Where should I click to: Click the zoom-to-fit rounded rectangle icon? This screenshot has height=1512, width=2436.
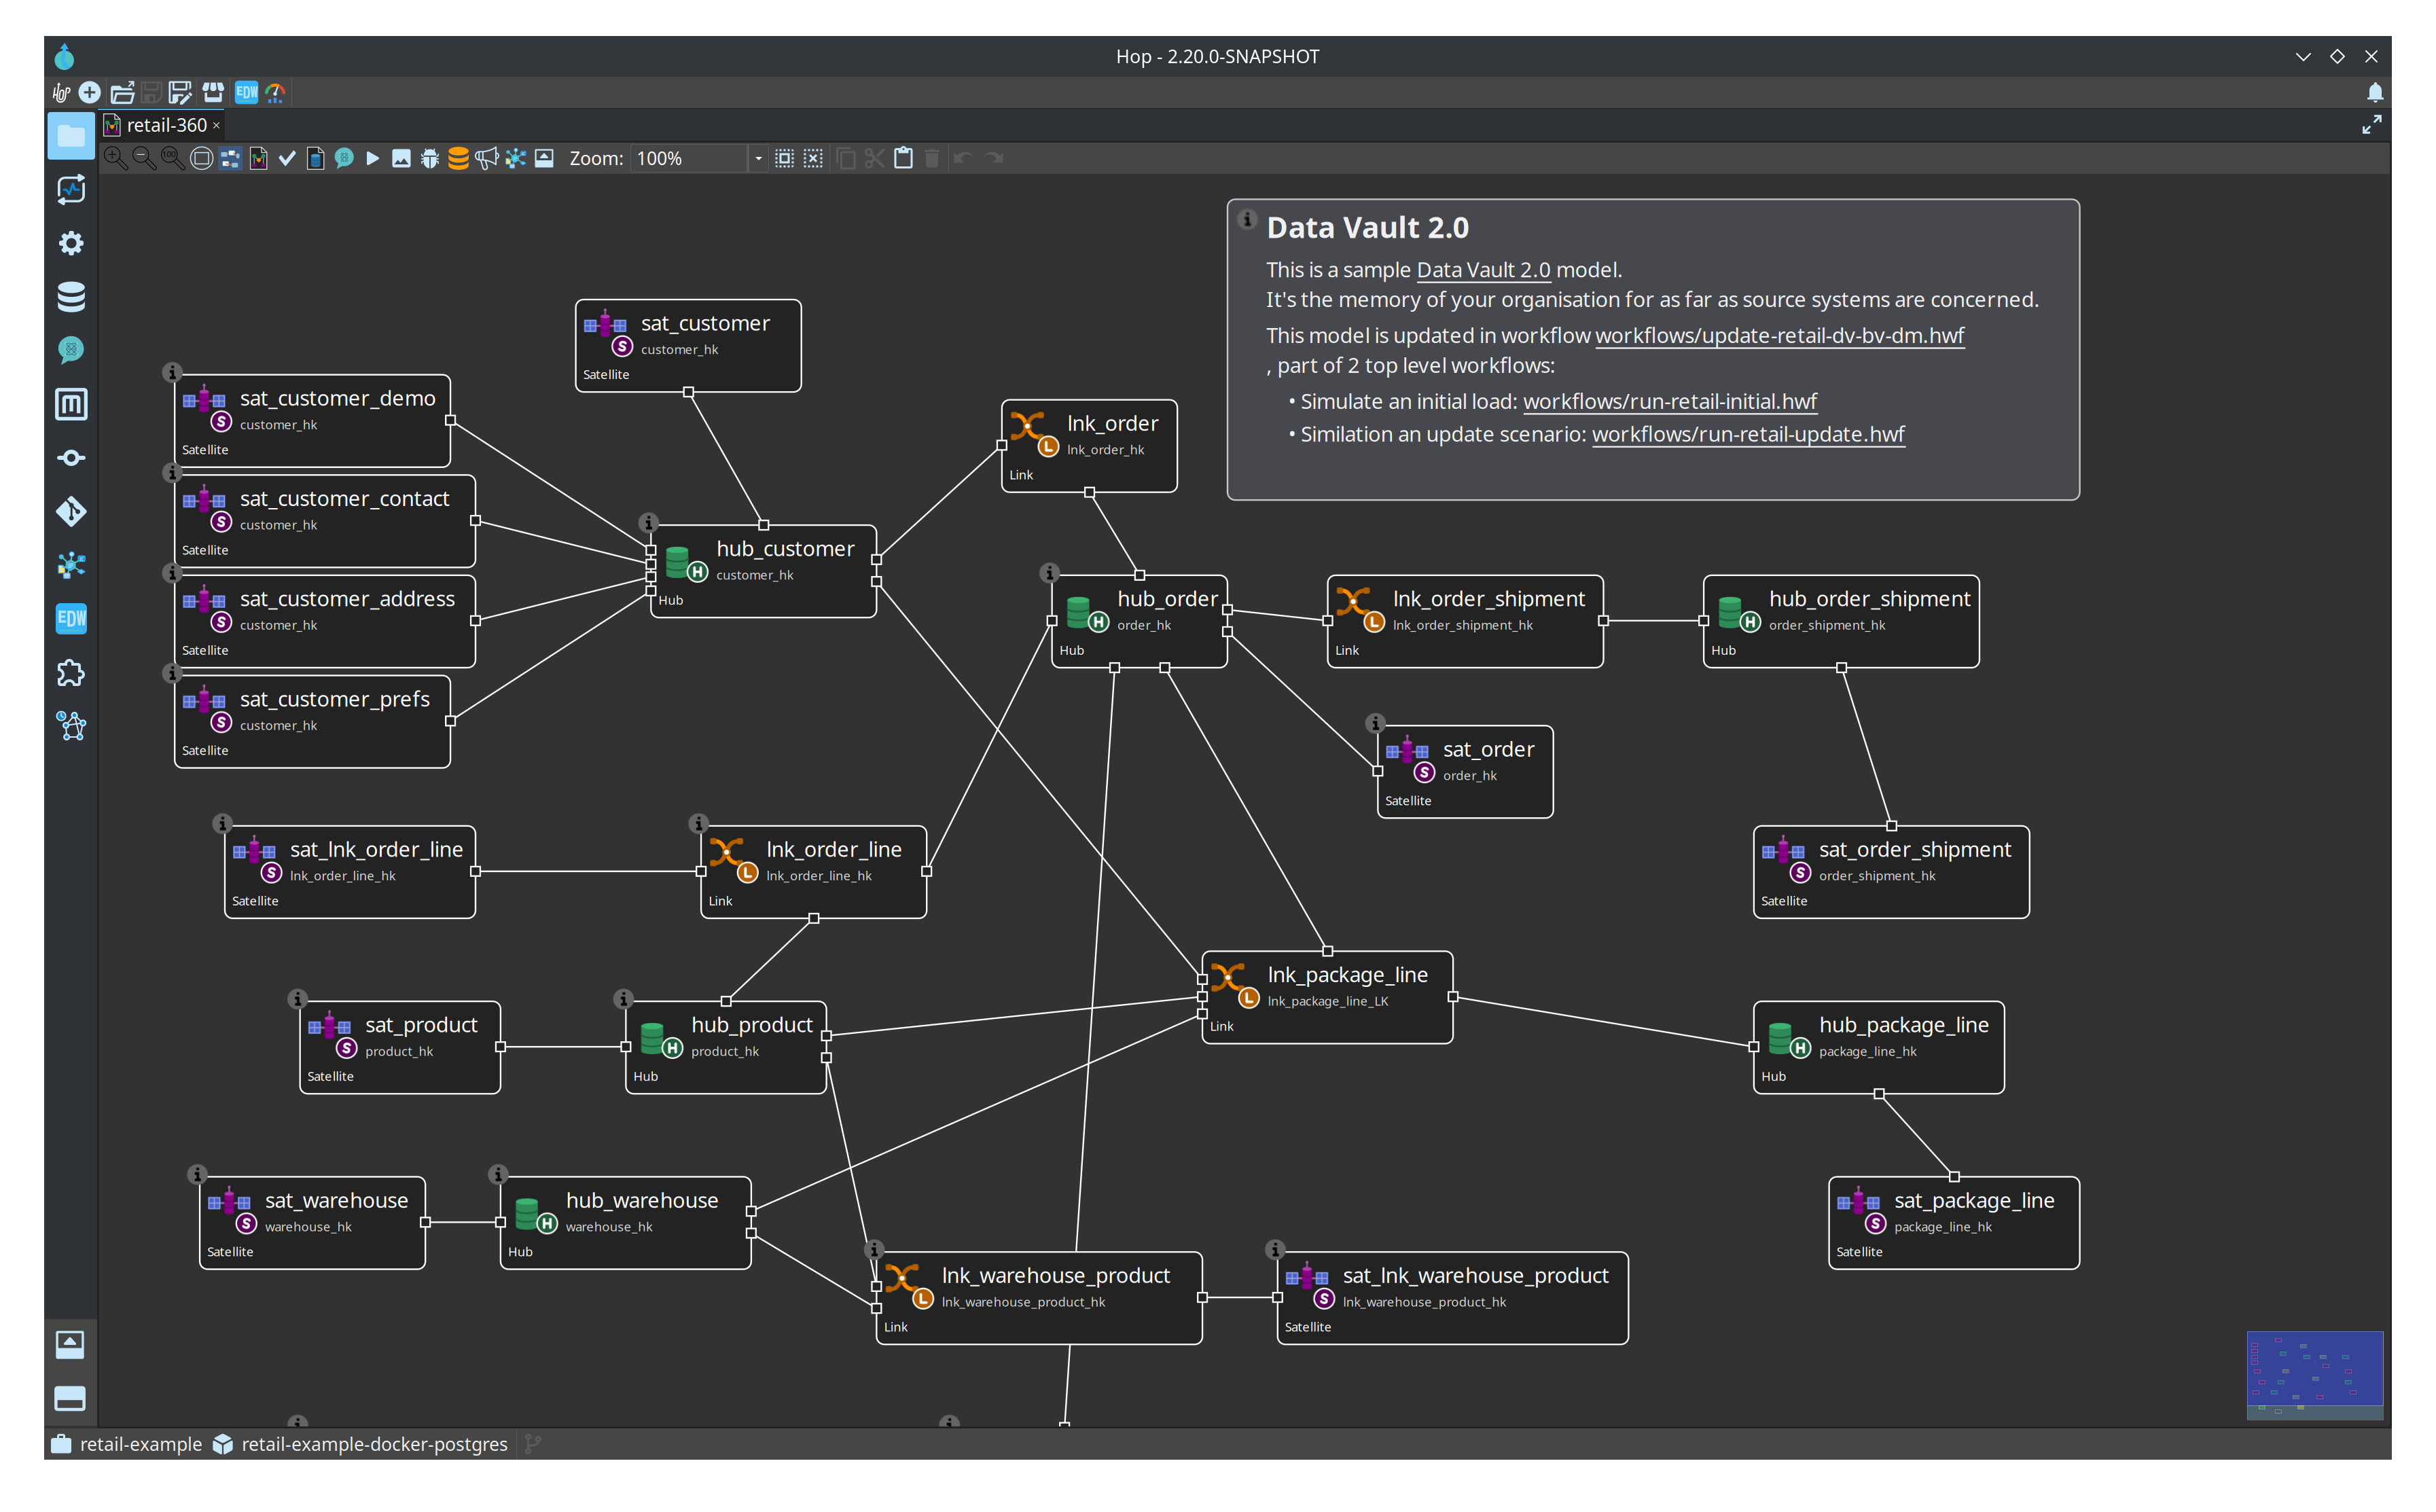[x=201, y=158]
